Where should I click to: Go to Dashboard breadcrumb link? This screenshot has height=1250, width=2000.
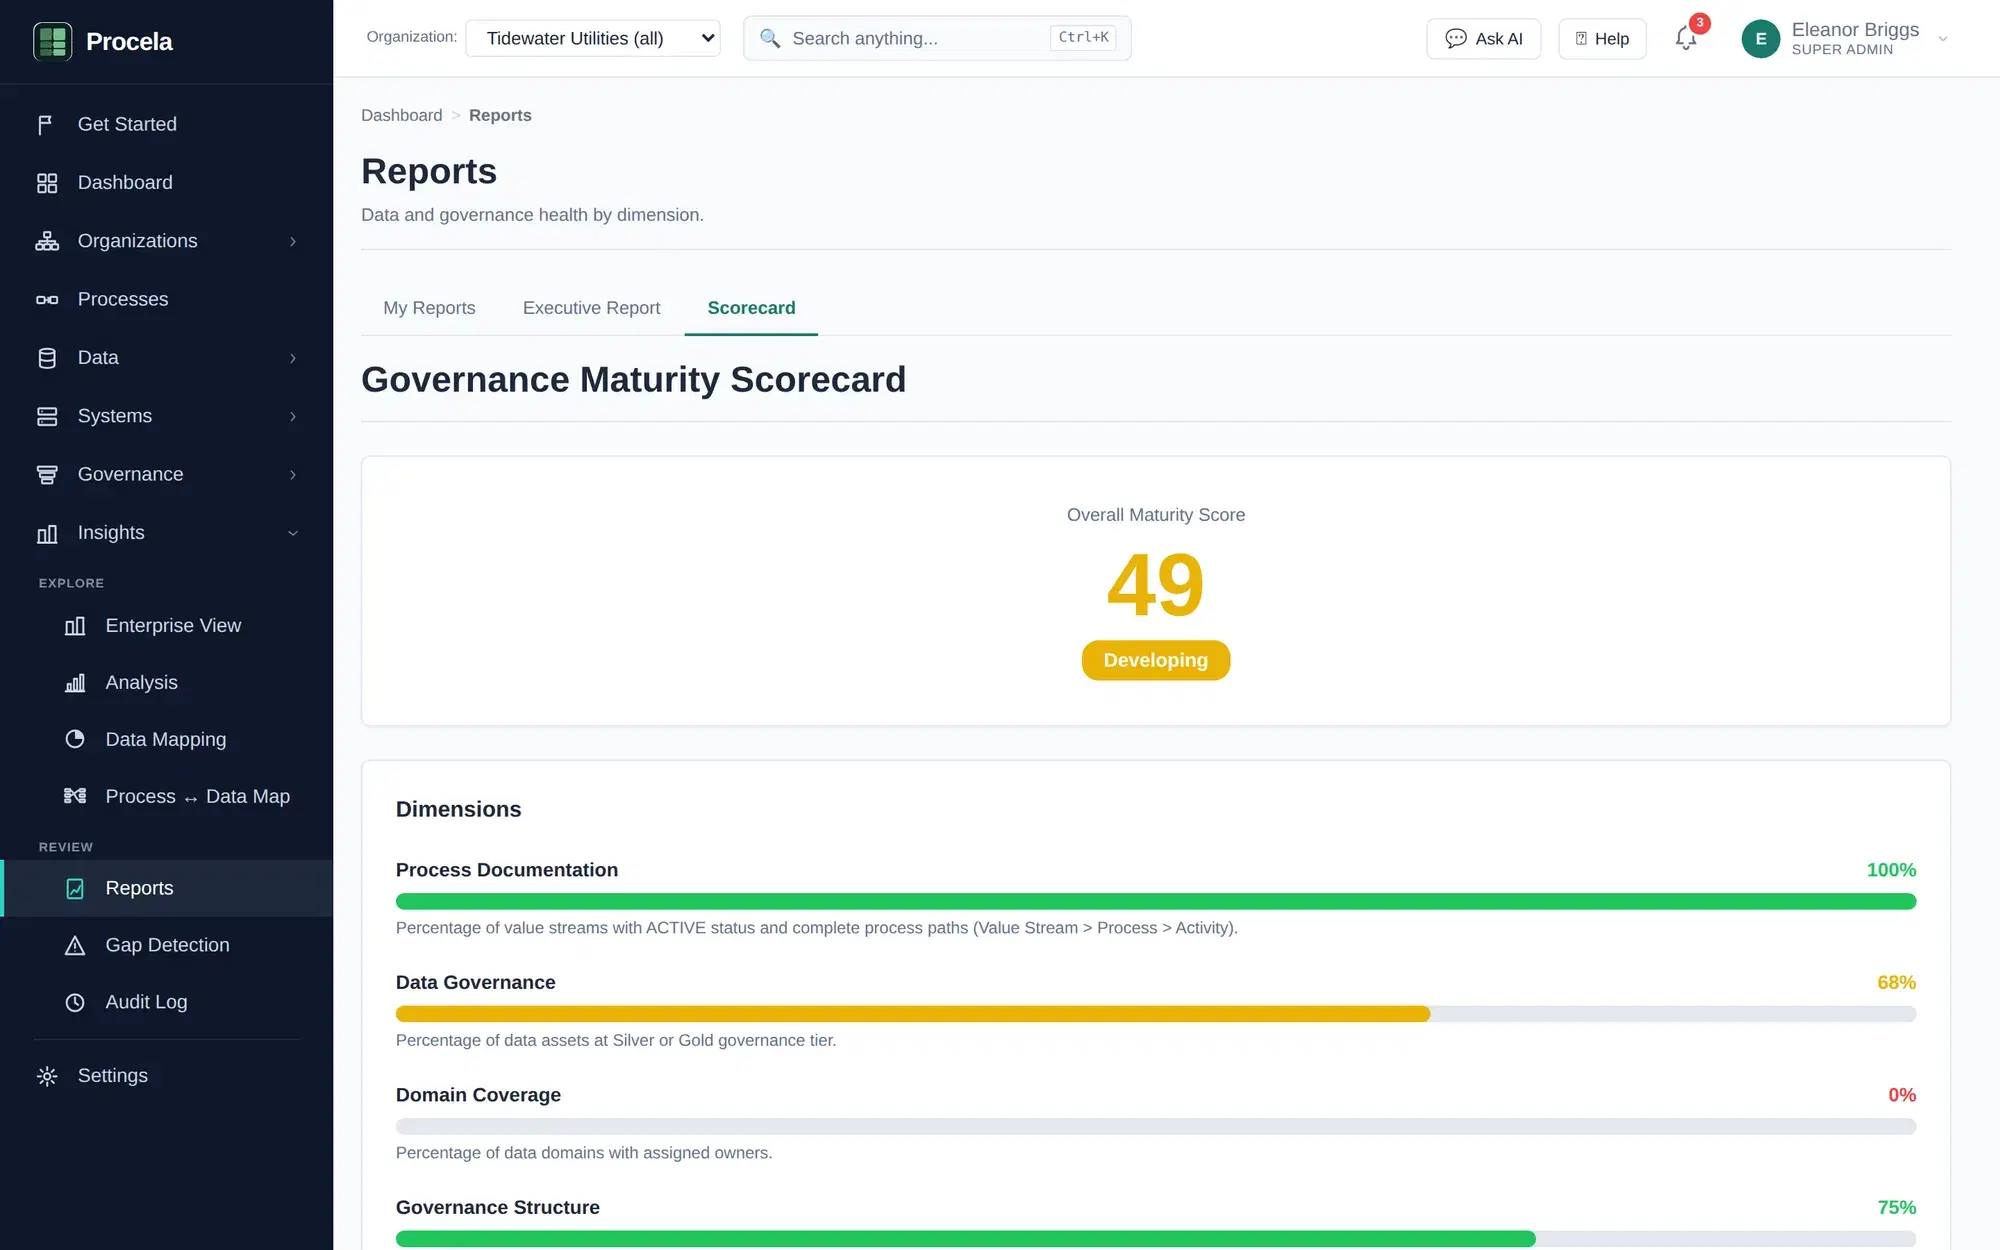pyautogui.click(x=401, y=115)
